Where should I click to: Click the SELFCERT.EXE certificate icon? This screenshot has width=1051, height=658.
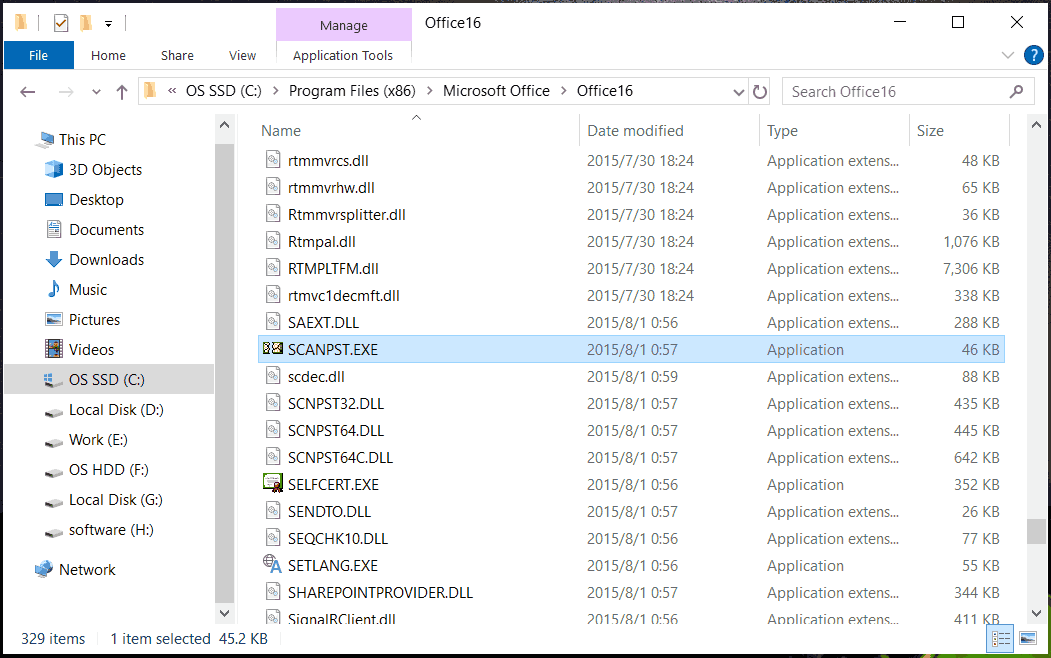click(273, 483)
